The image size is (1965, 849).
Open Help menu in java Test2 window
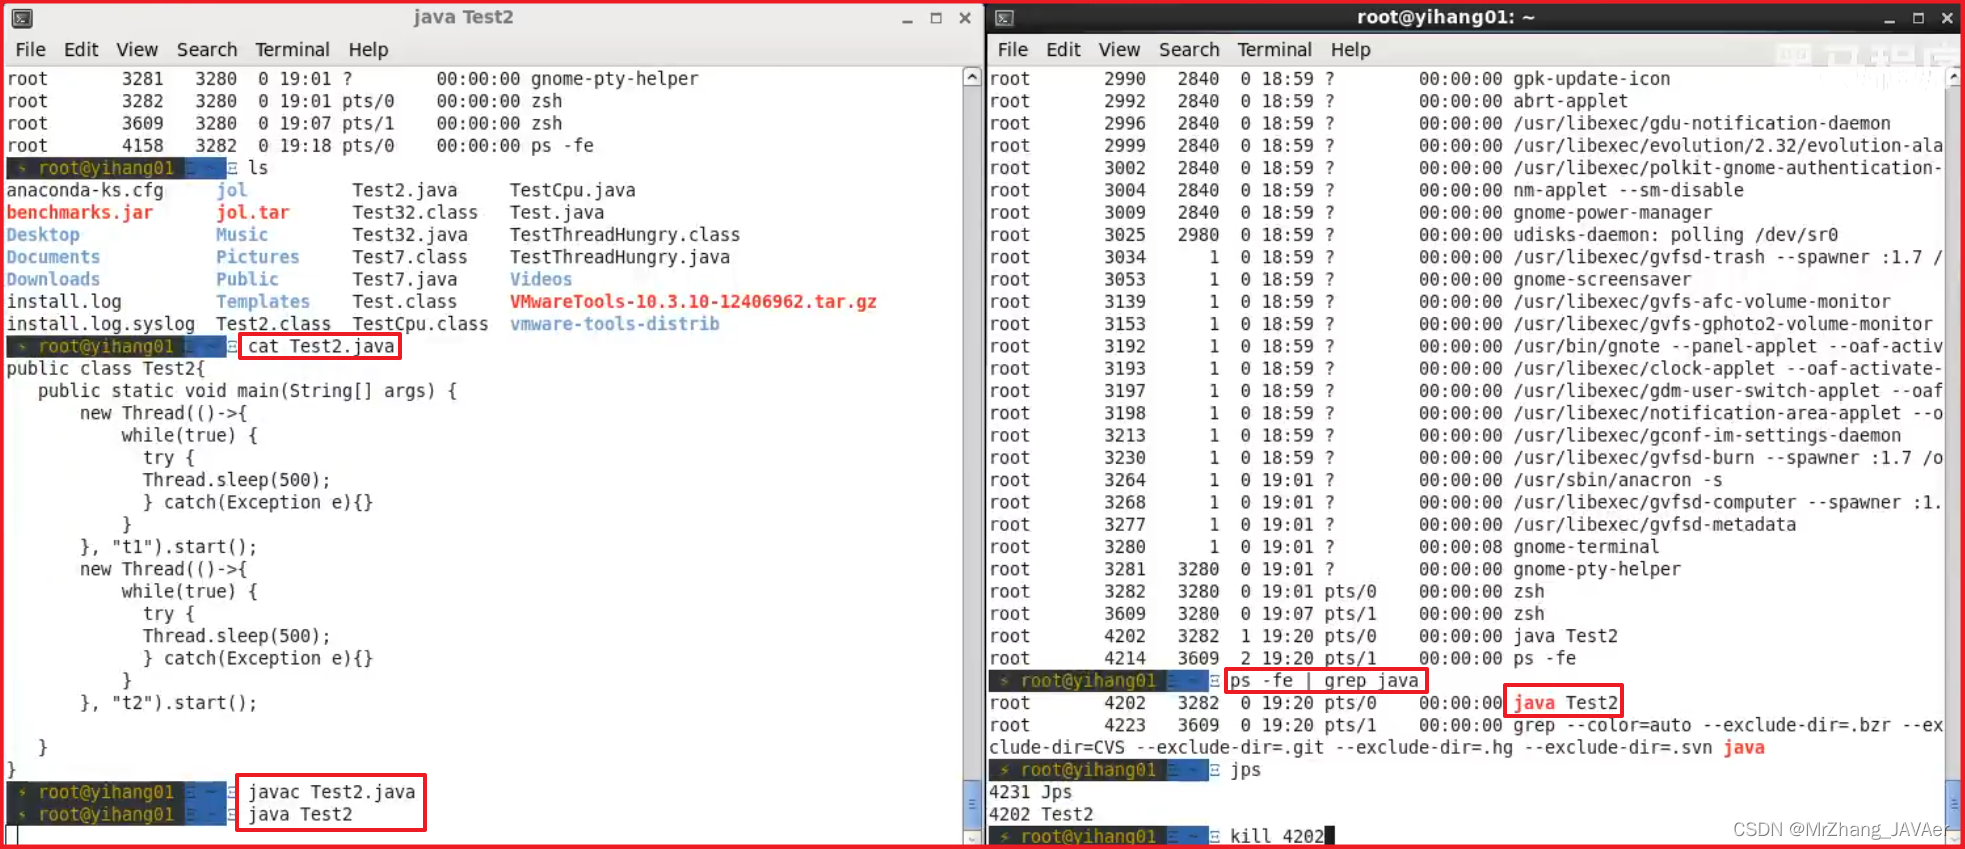click(x=368, y=49)
